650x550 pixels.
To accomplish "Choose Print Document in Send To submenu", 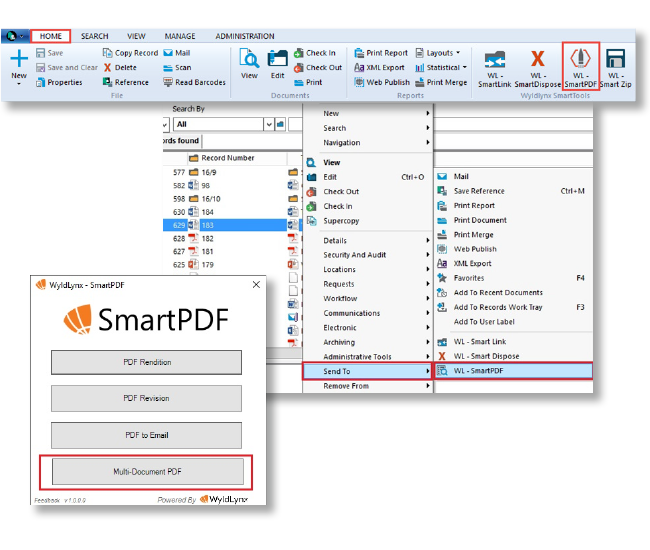I will click(513, 220).
